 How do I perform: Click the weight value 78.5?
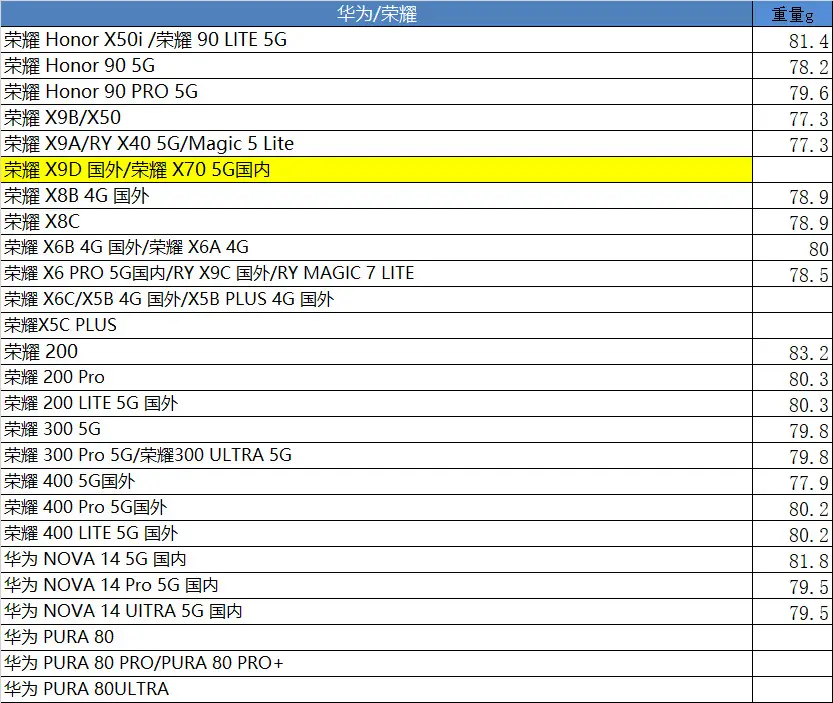tap(808, 275)
